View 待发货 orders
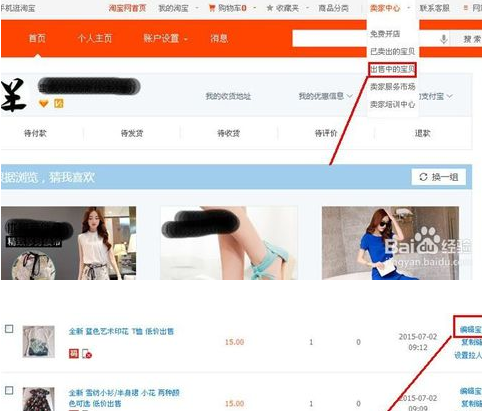482x411 pixels. (x=132, y=133)
